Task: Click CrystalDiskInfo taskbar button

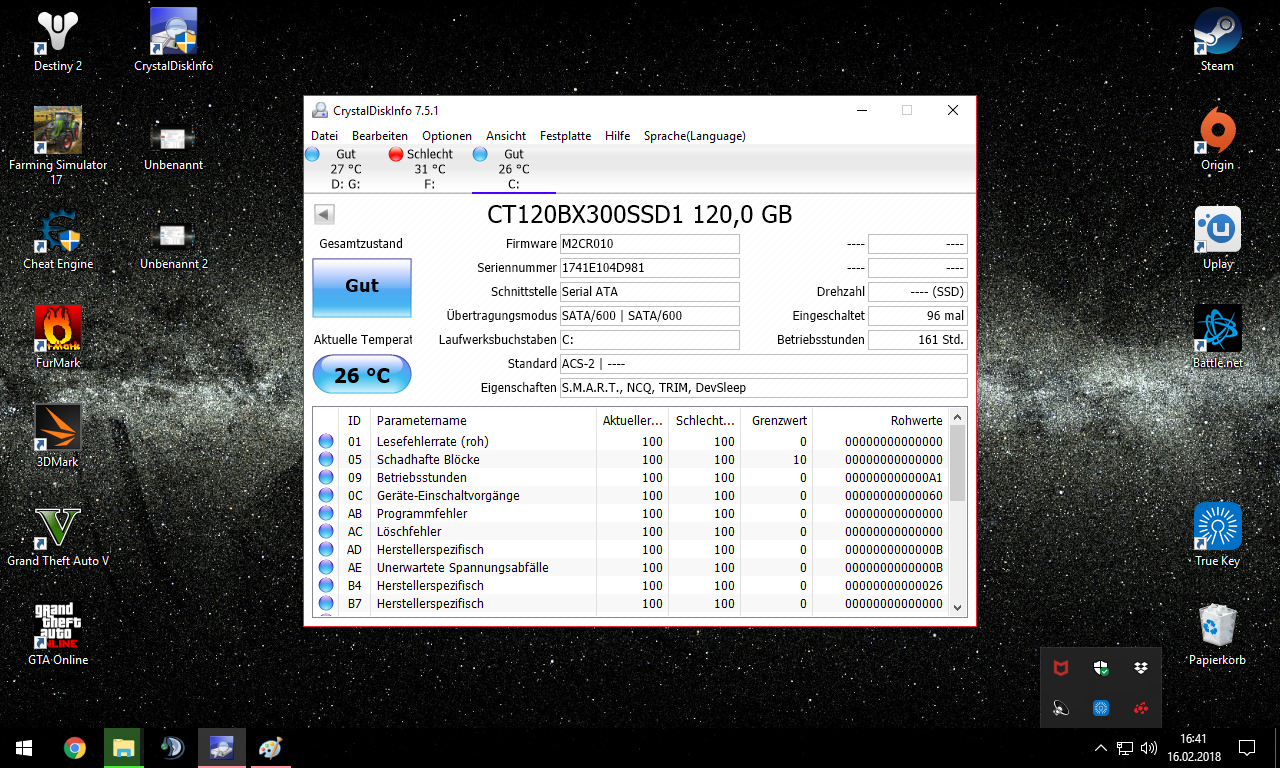Action: (222, 748)
